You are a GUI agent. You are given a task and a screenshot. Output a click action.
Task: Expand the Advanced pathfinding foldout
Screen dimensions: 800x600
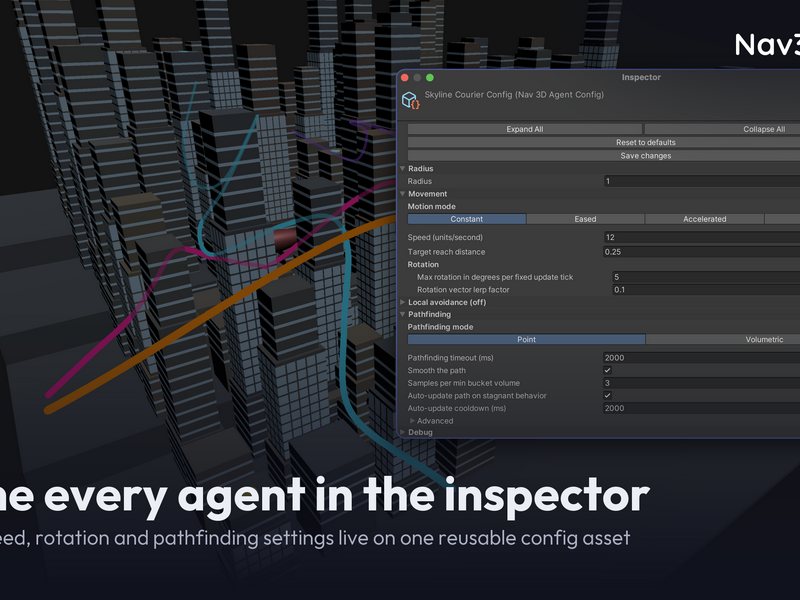pyautogui.click(x=412, y=421)
